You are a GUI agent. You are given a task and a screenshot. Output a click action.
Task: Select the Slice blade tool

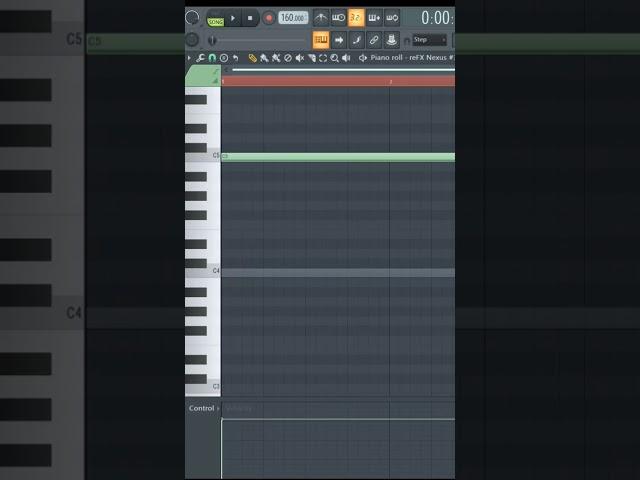coord(311,58)
